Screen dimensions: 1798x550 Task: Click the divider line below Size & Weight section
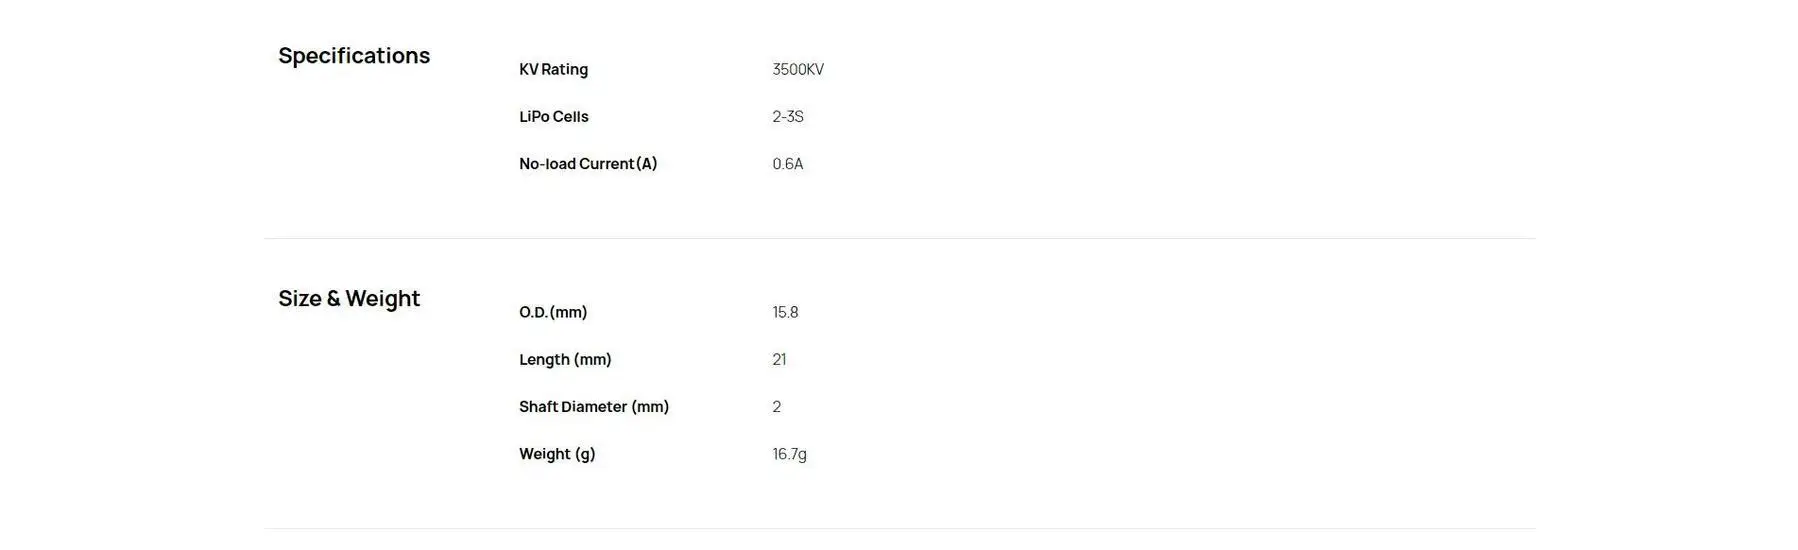click(900, 529)
